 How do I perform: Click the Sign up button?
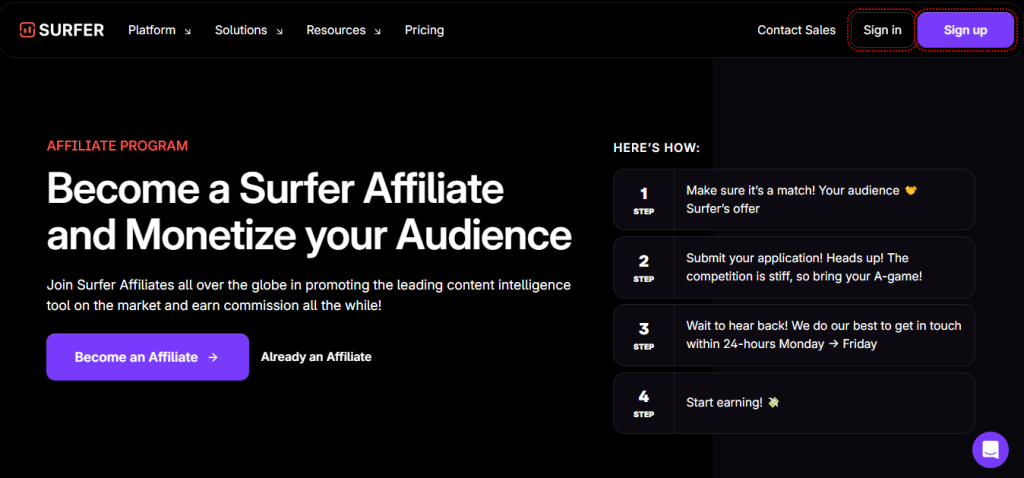(965, 30)
